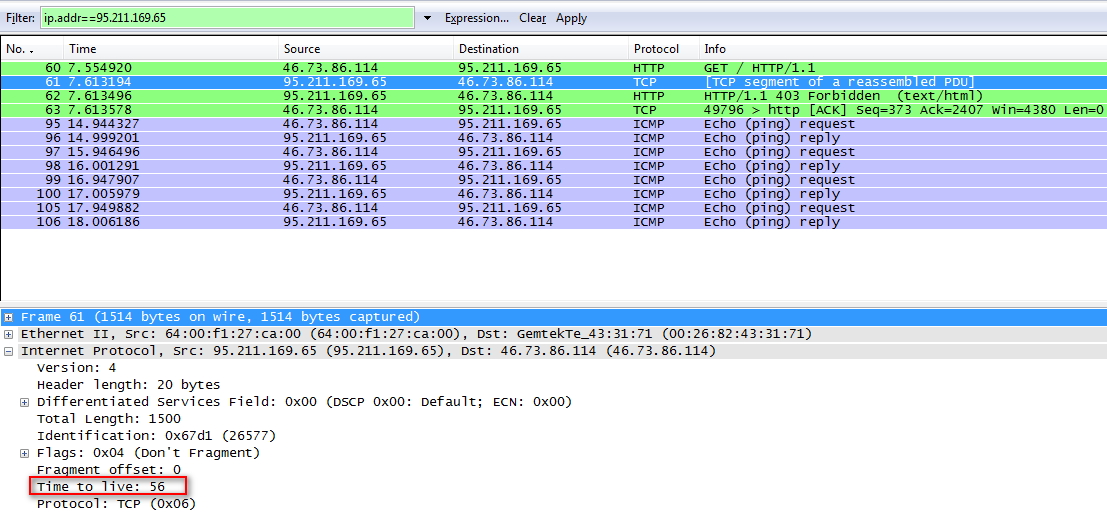Click the Clear filter button
Viewport: 1107px width, 515px height.
(532, 18)
